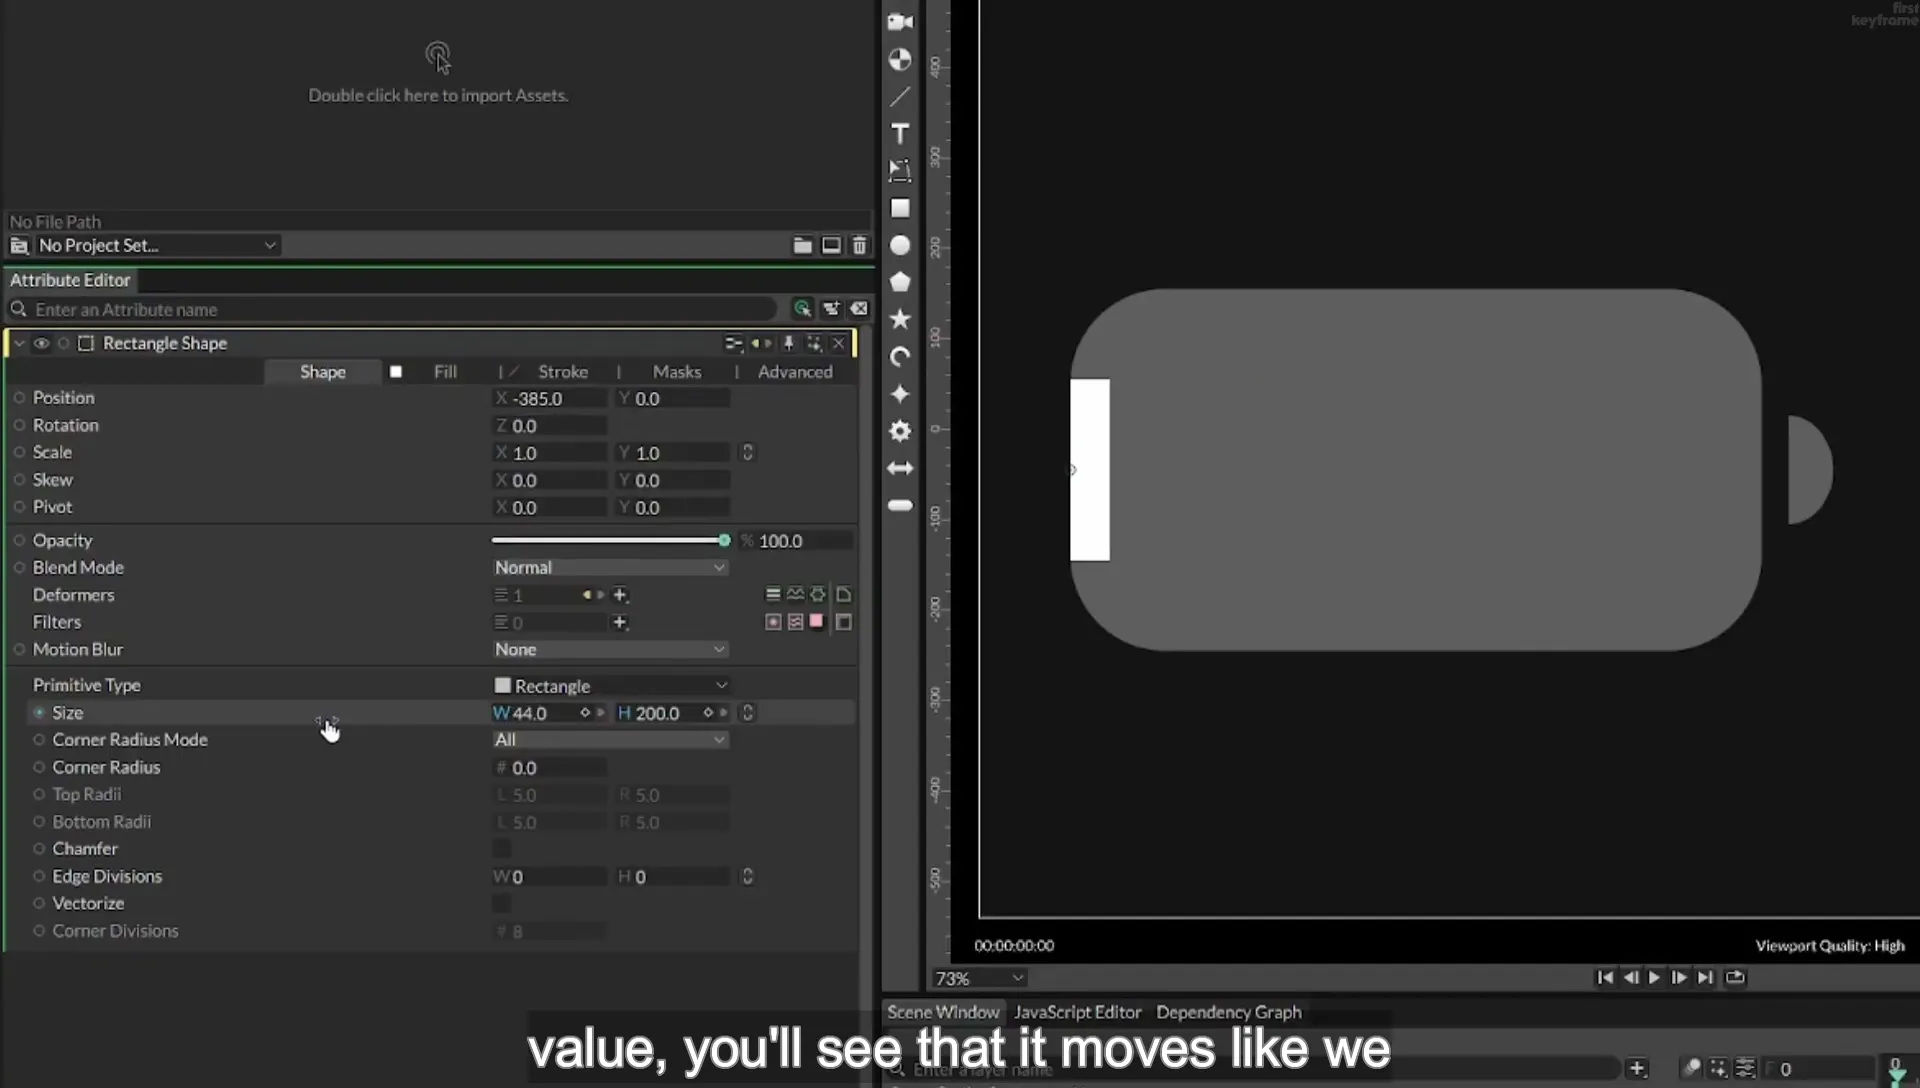Select the four-point star shape tool
1920x1088 pixels.
click(x=900, y=394)
